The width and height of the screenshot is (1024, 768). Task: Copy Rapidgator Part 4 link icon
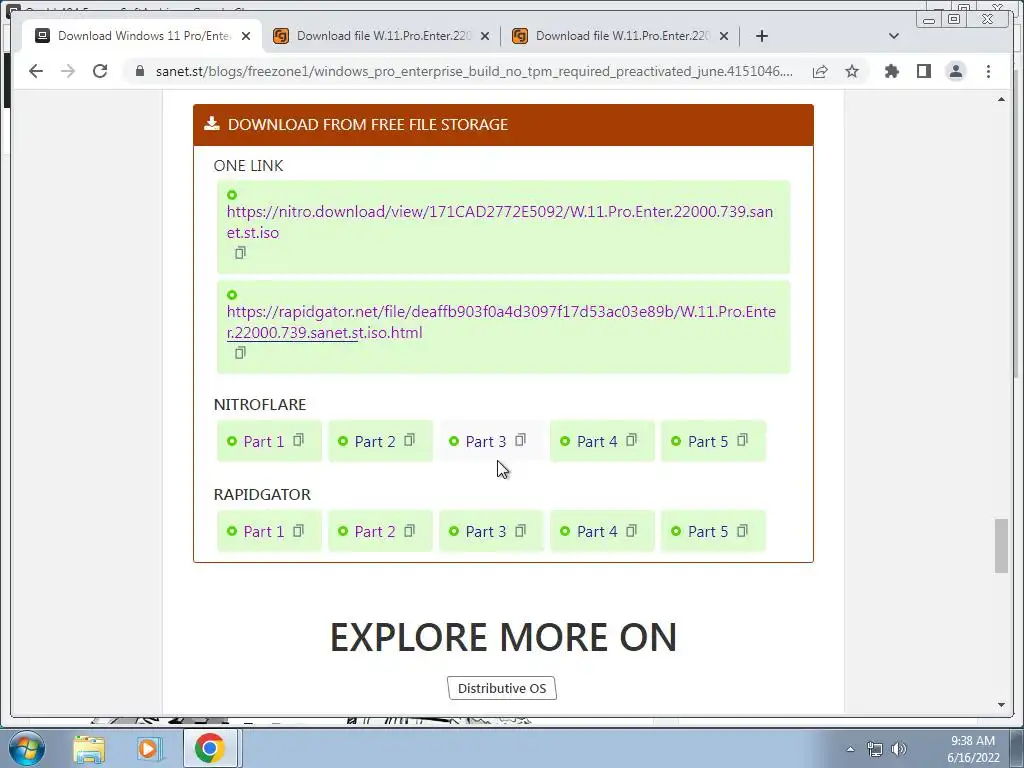coord(632,531)
